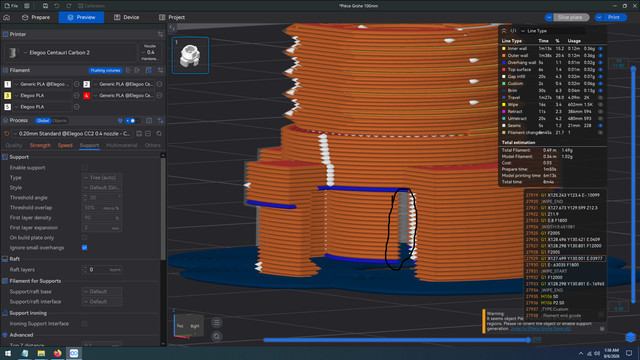Select the Global process mode
Viewport: 640px width, 360px height.
coord(42,121)
